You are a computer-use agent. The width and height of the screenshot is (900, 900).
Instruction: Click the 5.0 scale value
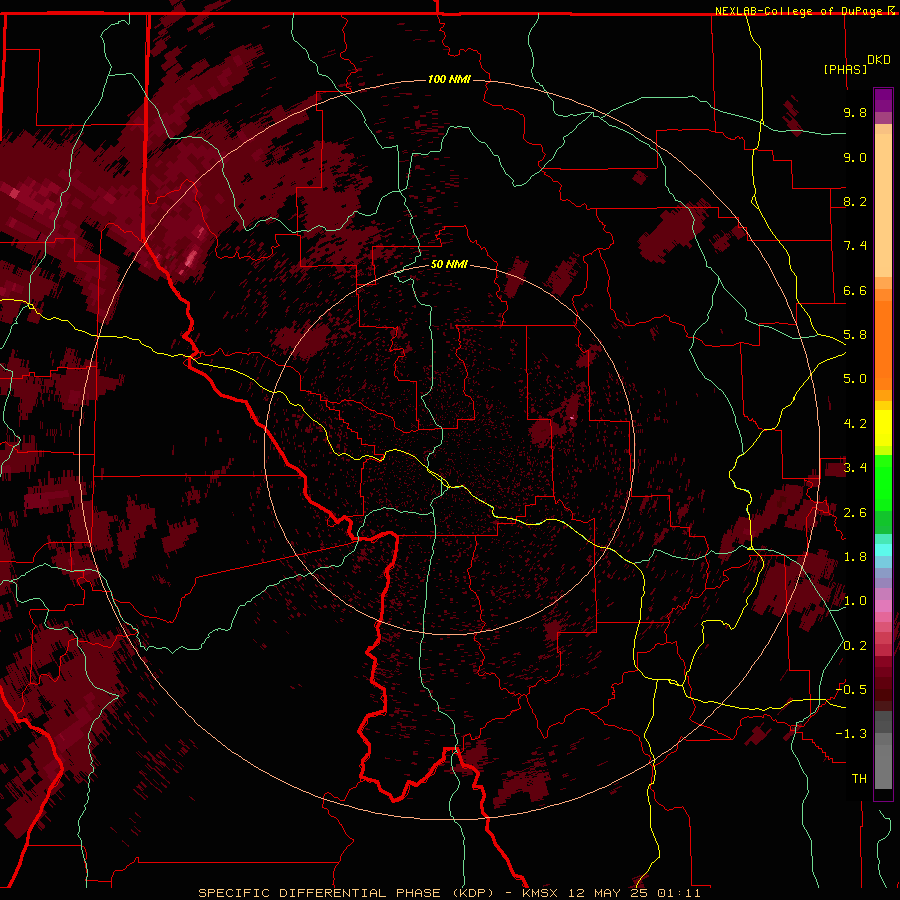(x=855, y=379)
